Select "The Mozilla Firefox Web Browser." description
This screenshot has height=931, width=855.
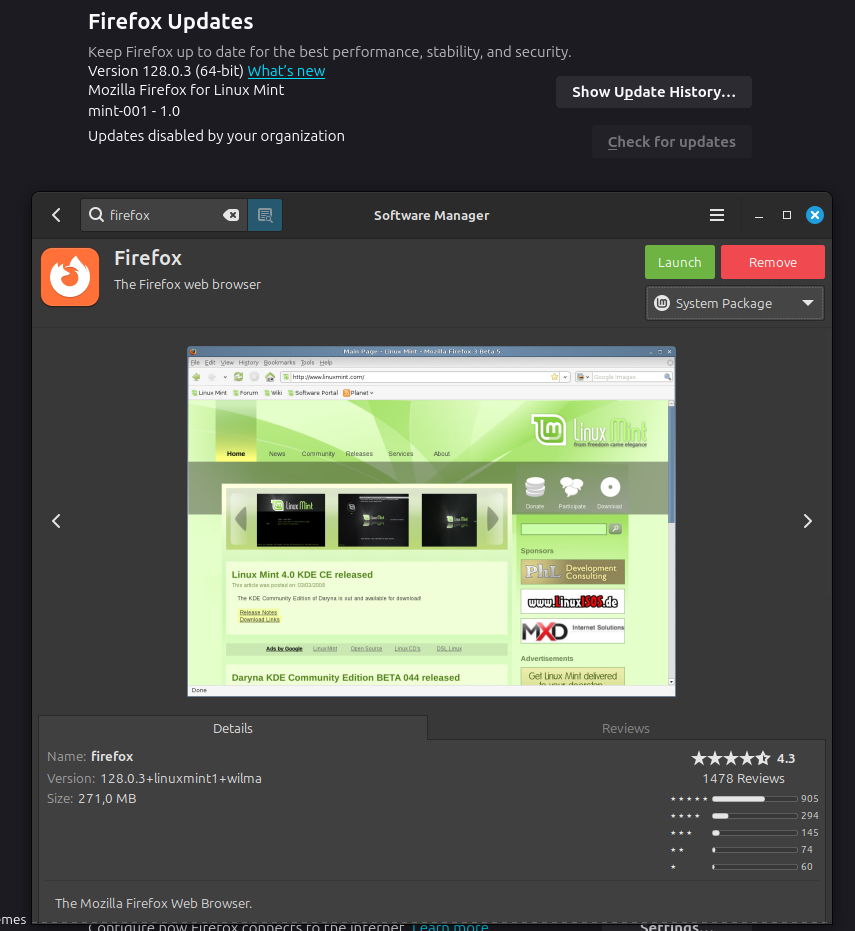154,903
